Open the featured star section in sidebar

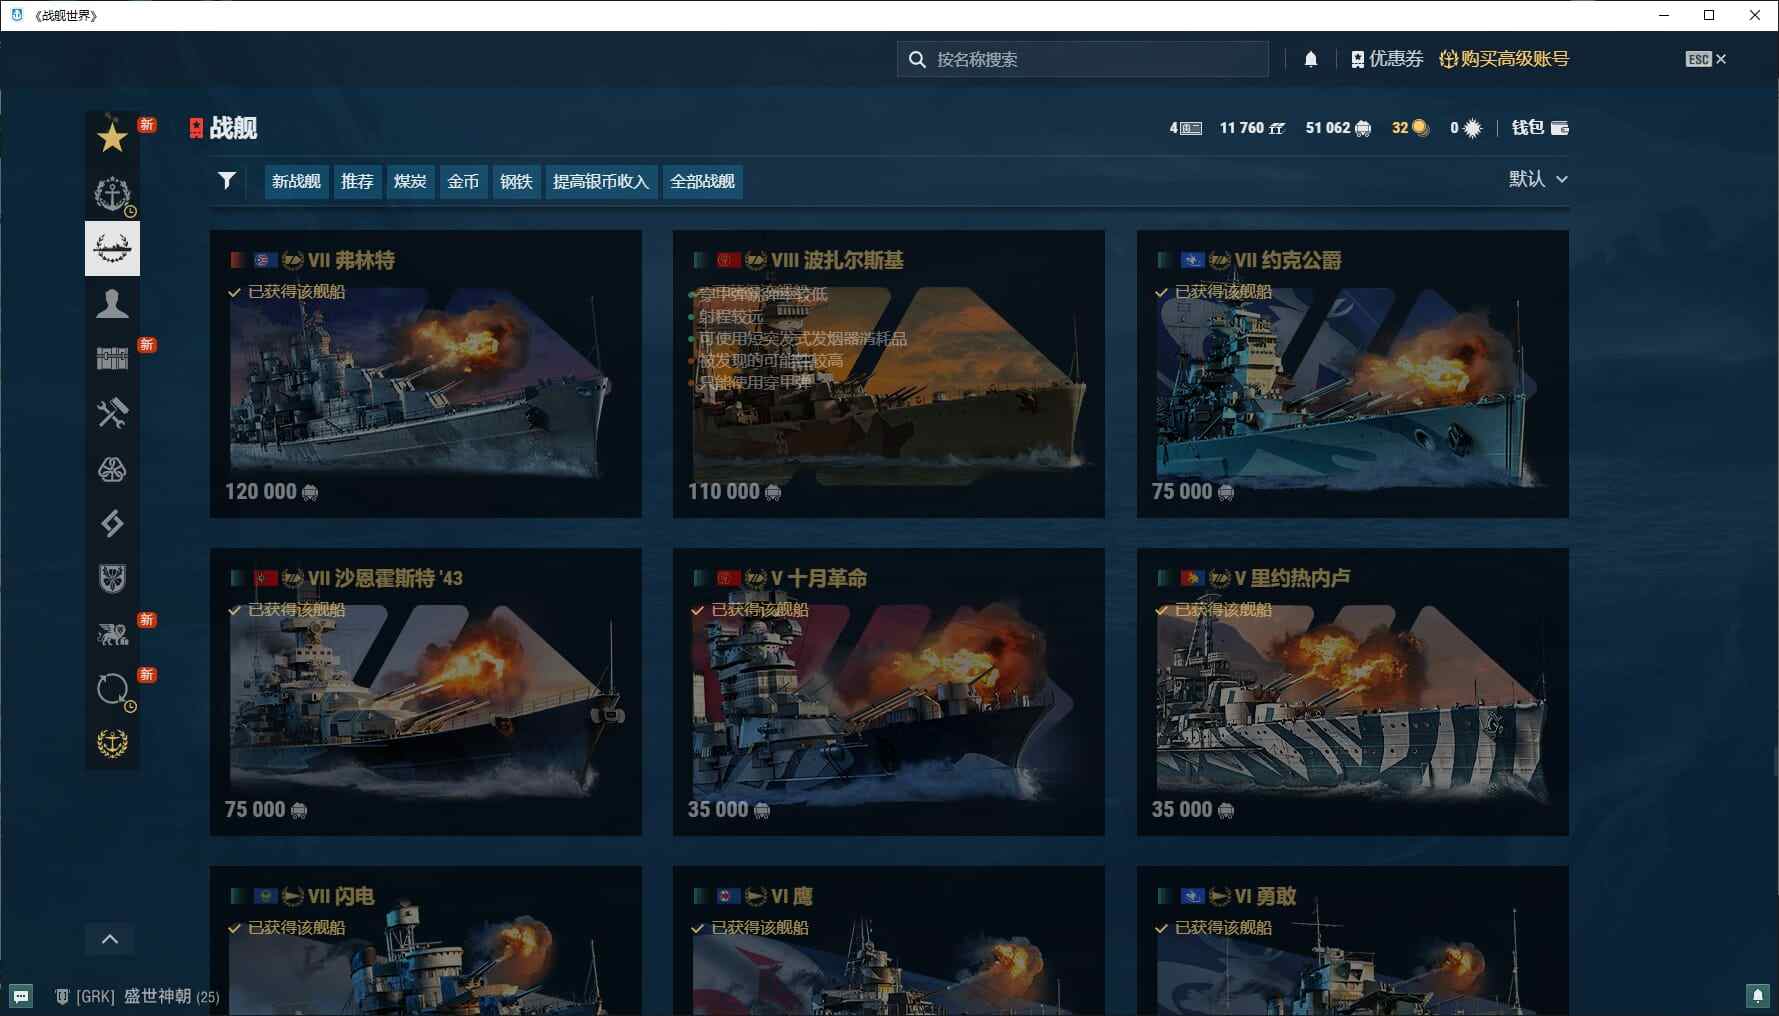pyautogui.click(x=112, y=137)
